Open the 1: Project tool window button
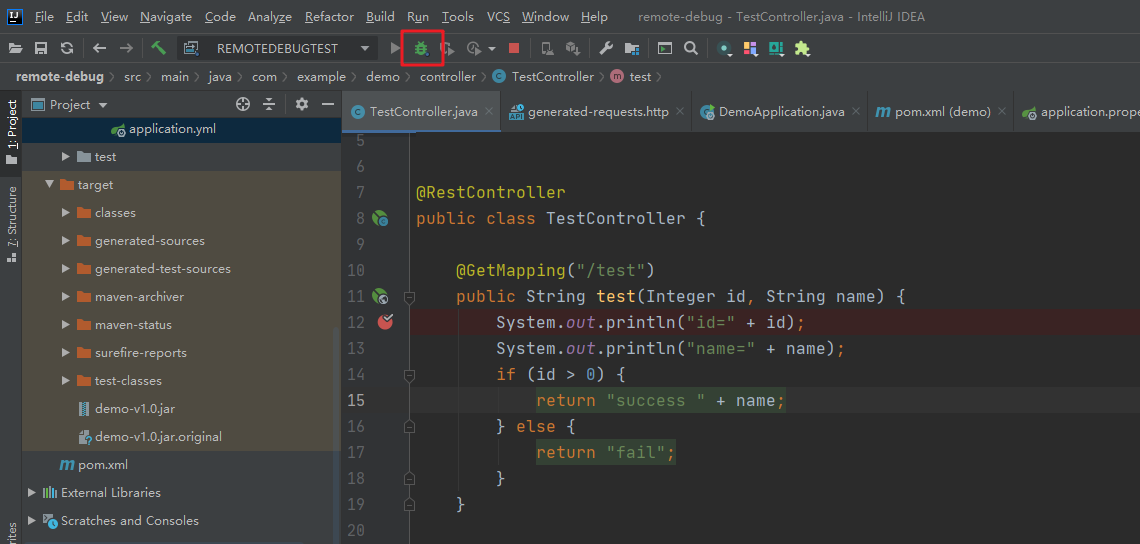 (11, 131)
